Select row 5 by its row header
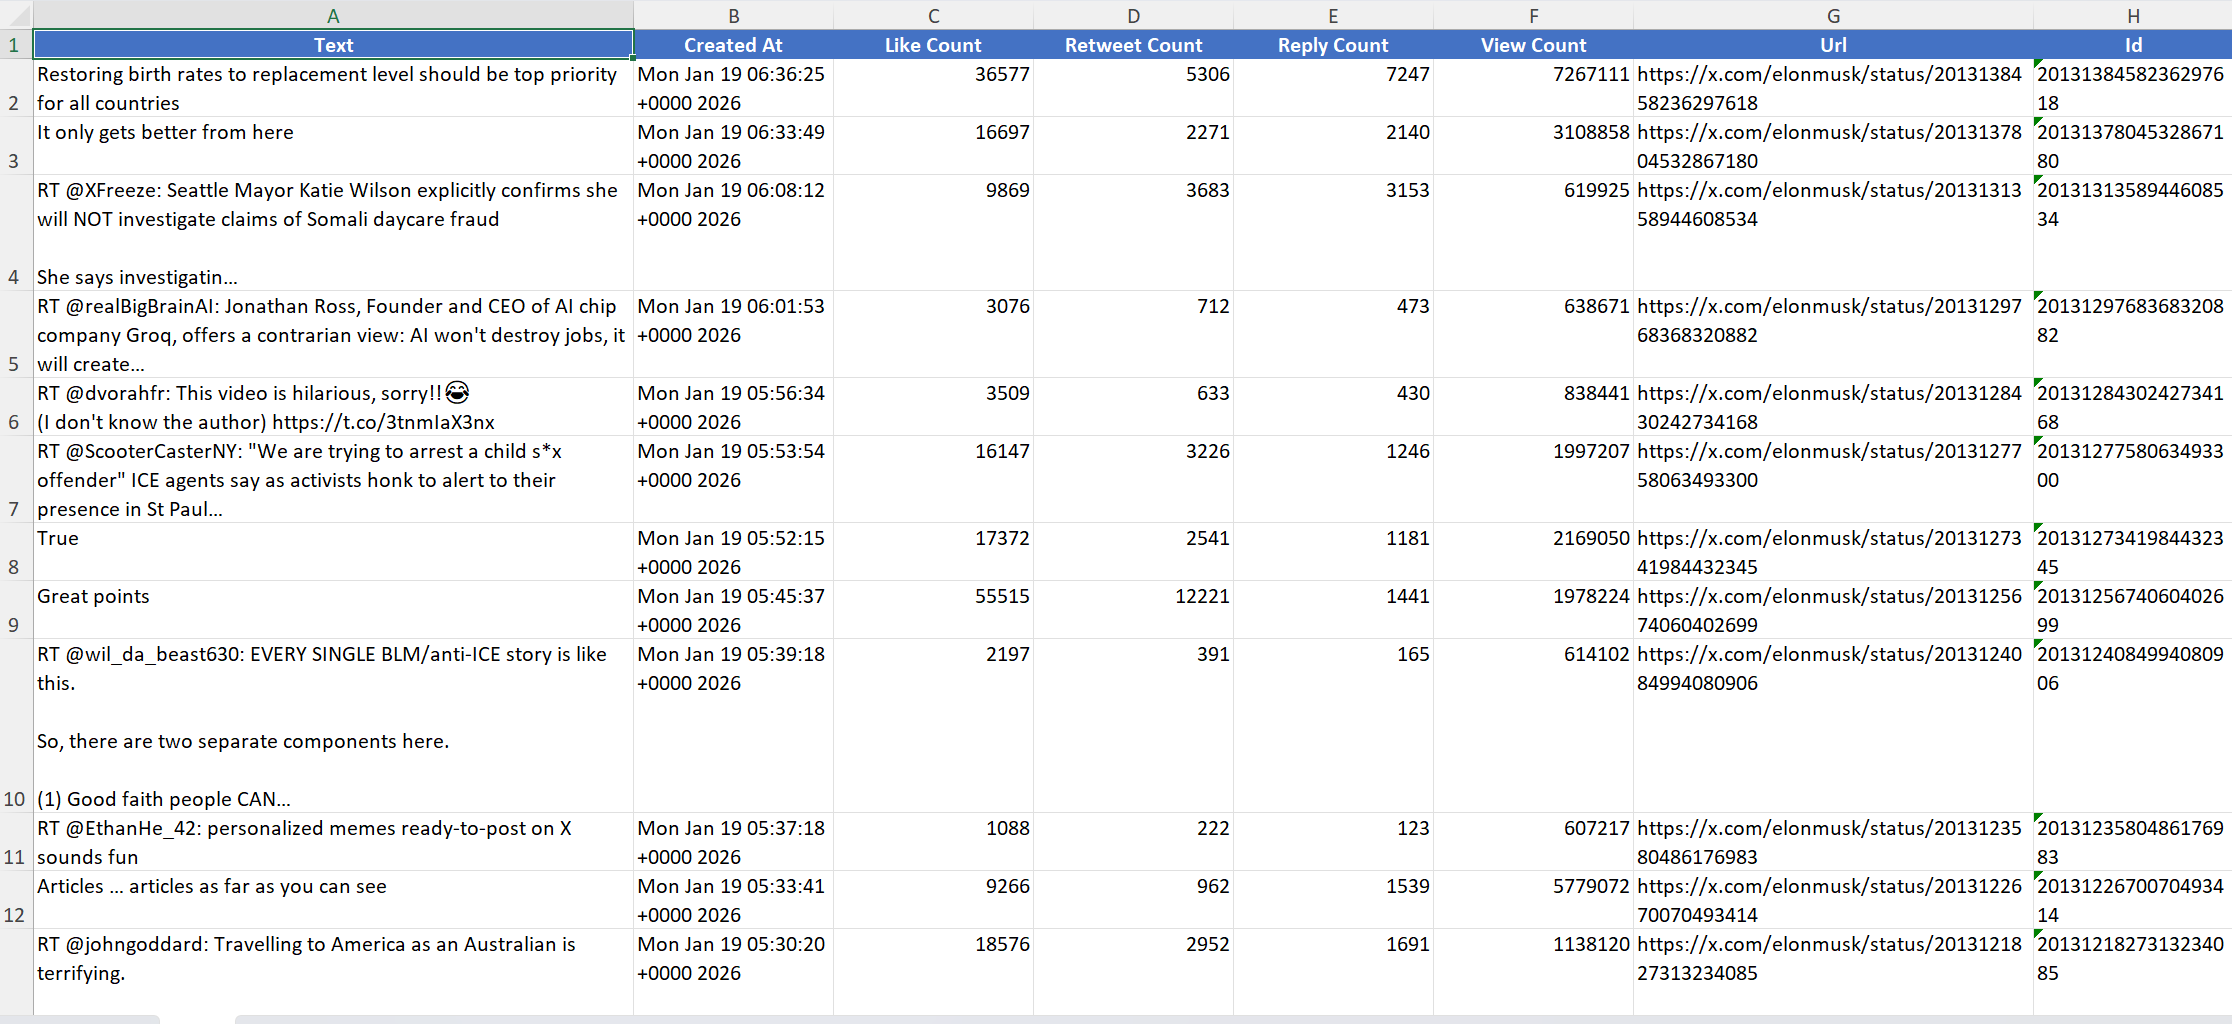Screen dimensions: 2232x1024 (15, 335)
